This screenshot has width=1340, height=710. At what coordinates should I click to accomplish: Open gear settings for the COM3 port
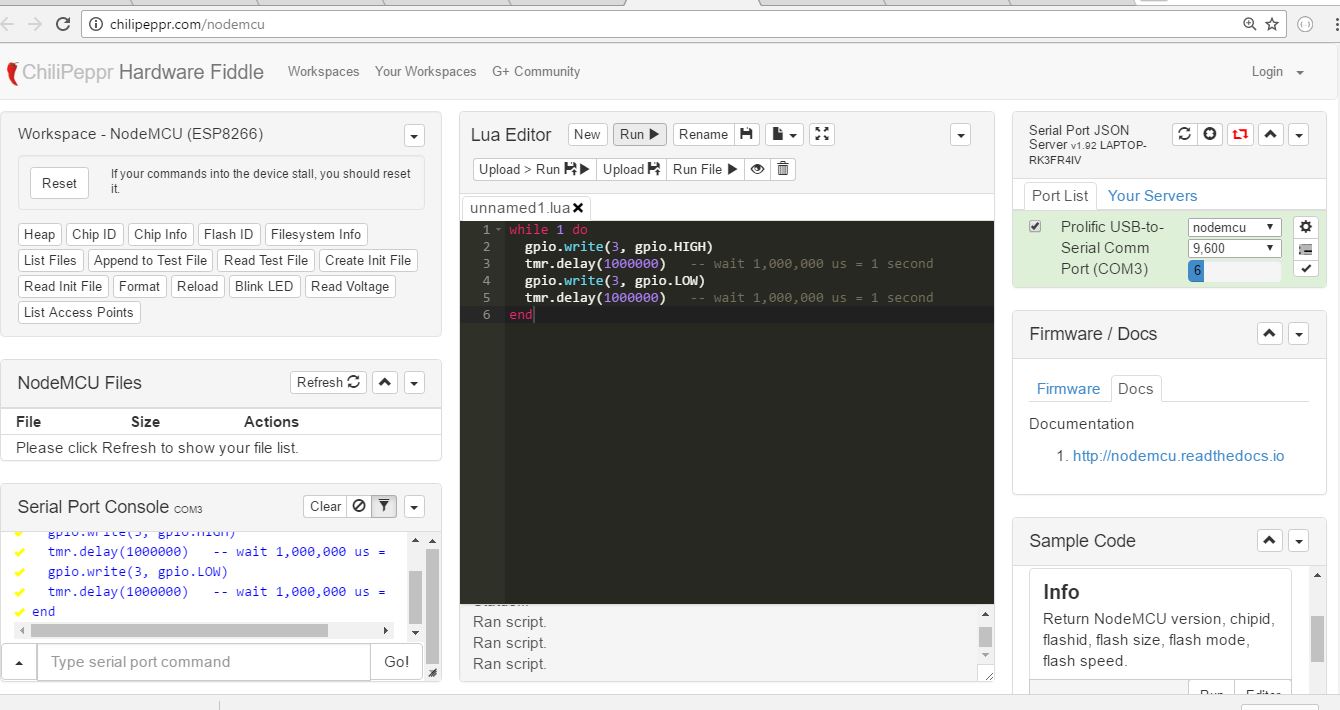click(x=1305, y=227)
